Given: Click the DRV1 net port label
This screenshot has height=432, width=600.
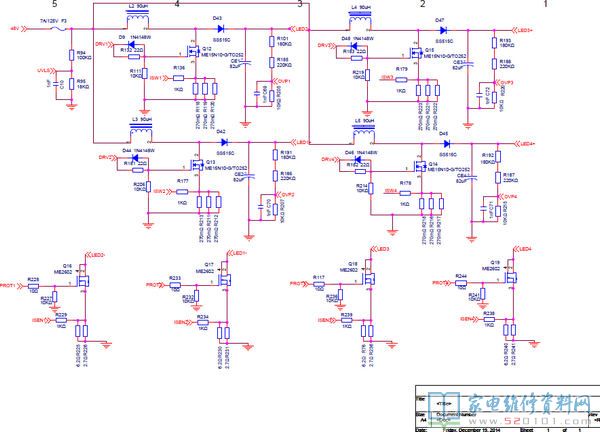Looking at the screenshot, I should (x=103, y=45).
